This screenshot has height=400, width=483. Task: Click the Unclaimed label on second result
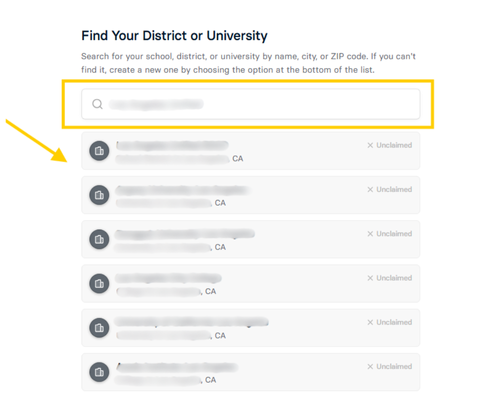[x=390, y=190]
